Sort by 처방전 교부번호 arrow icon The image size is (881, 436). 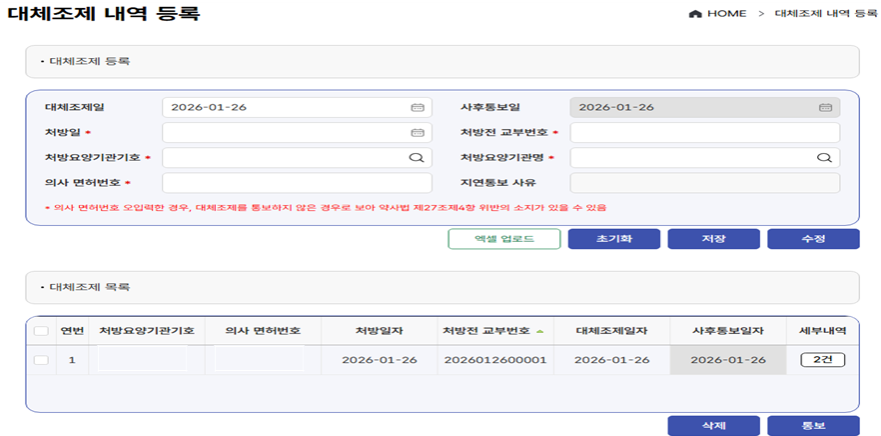click(541, 331)
